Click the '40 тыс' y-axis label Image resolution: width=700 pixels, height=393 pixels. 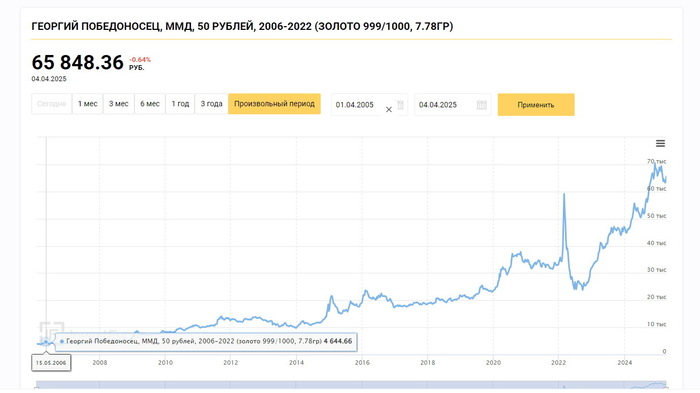[656, 243]
